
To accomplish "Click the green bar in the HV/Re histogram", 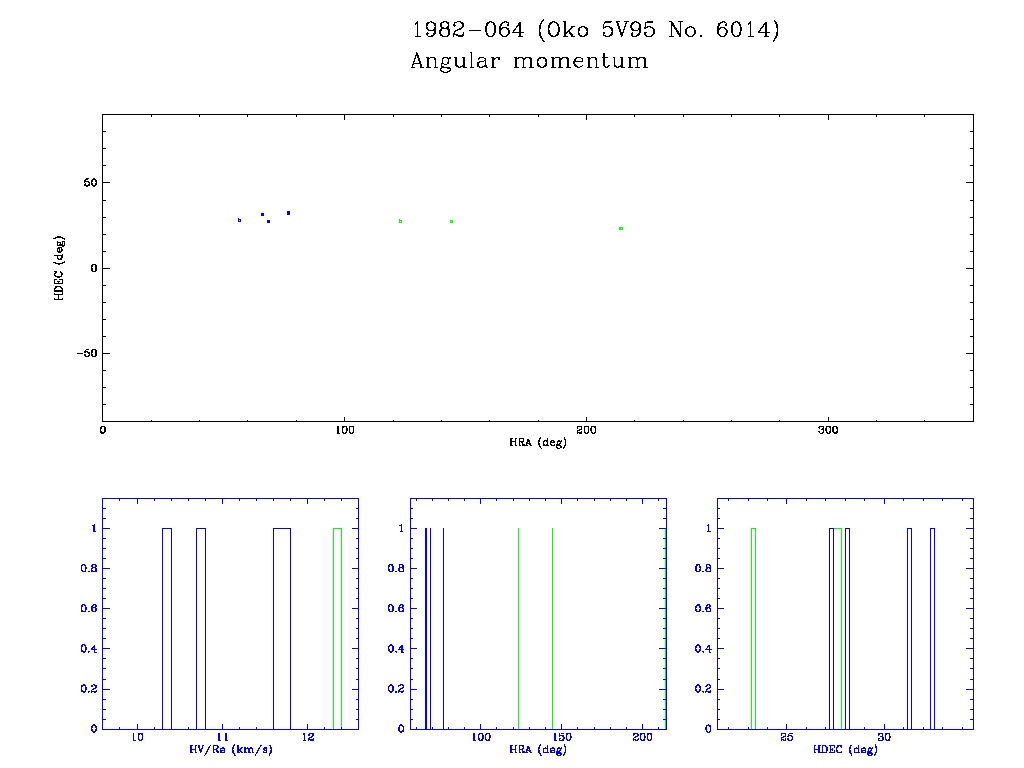I will click(337, 628).
